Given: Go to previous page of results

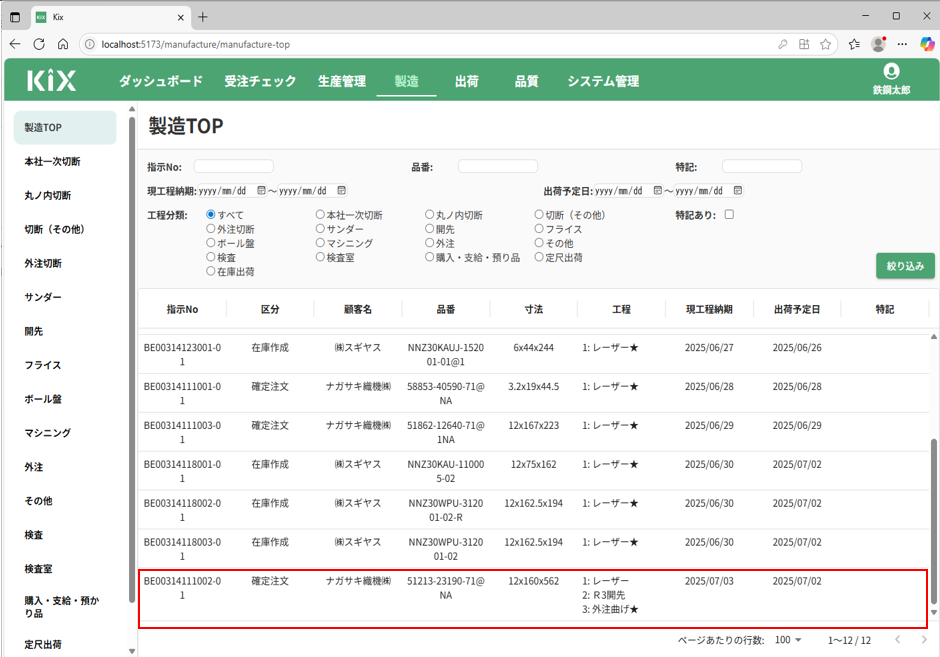Looking at the screenshot, I should [897, 640].
